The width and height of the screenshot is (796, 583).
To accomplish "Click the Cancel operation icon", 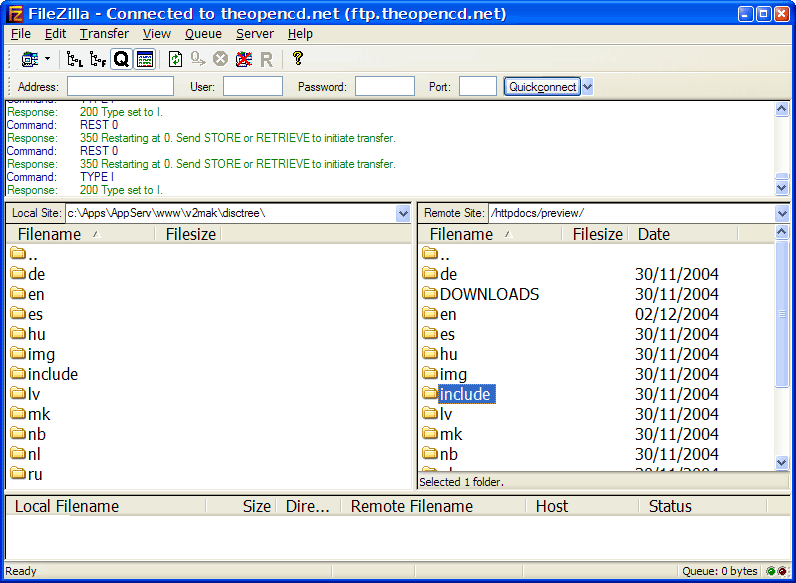I will [220, 59].
